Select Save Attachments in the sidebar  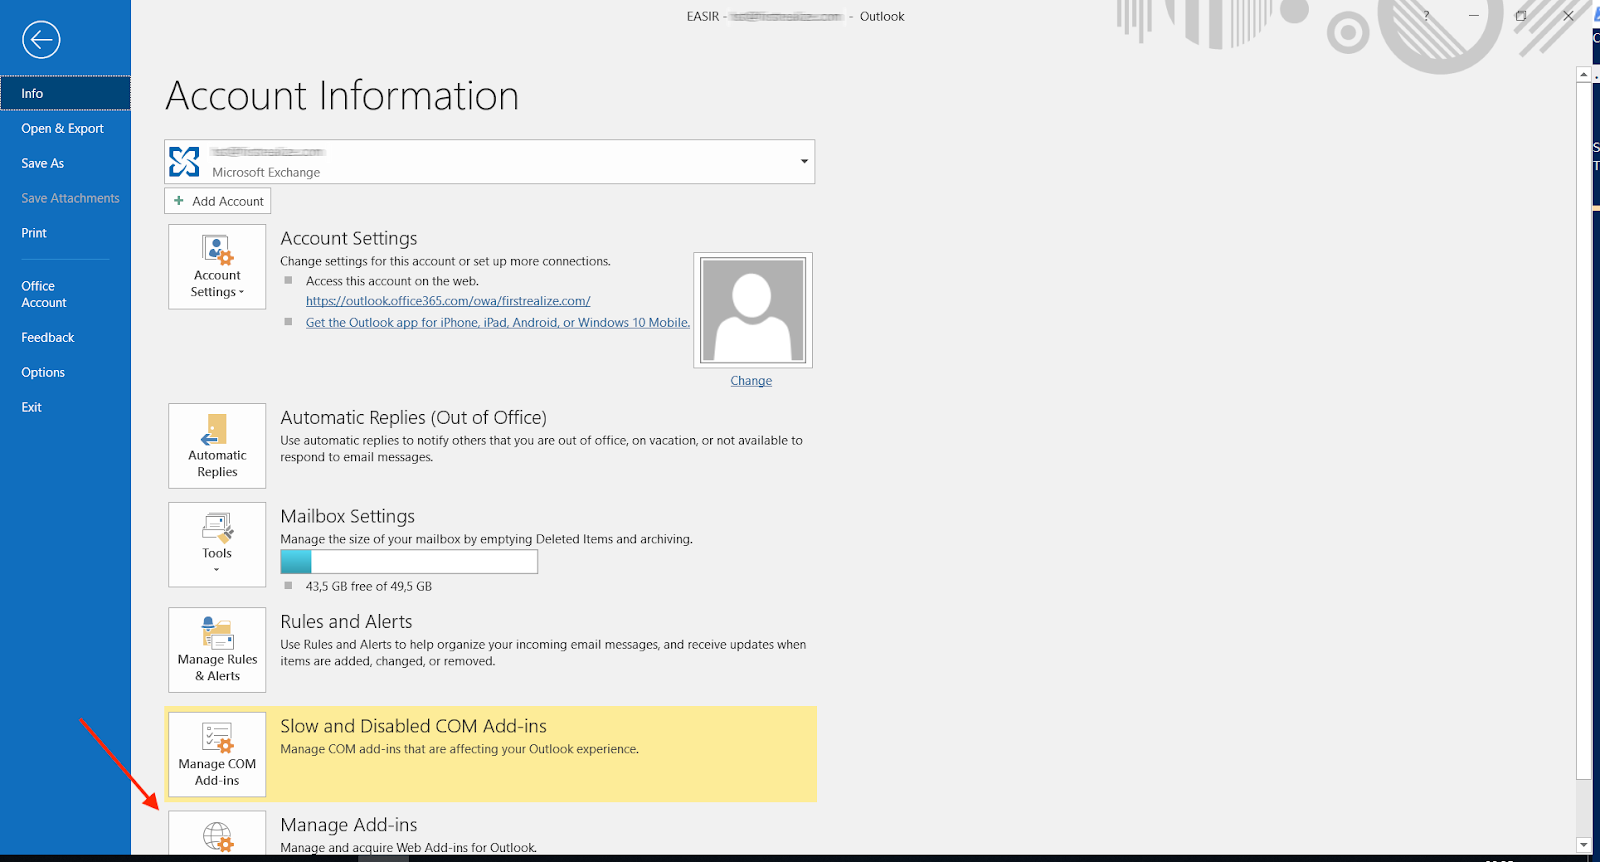point(70,198)
